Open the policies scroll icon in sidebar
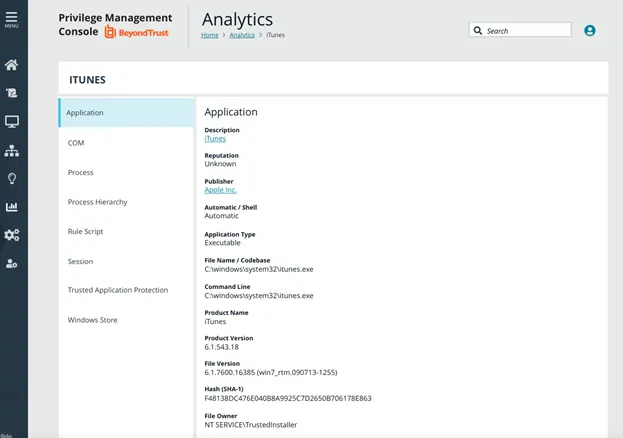Image resolution: width=623 pixels, height=438 pixels. (12, 93)
